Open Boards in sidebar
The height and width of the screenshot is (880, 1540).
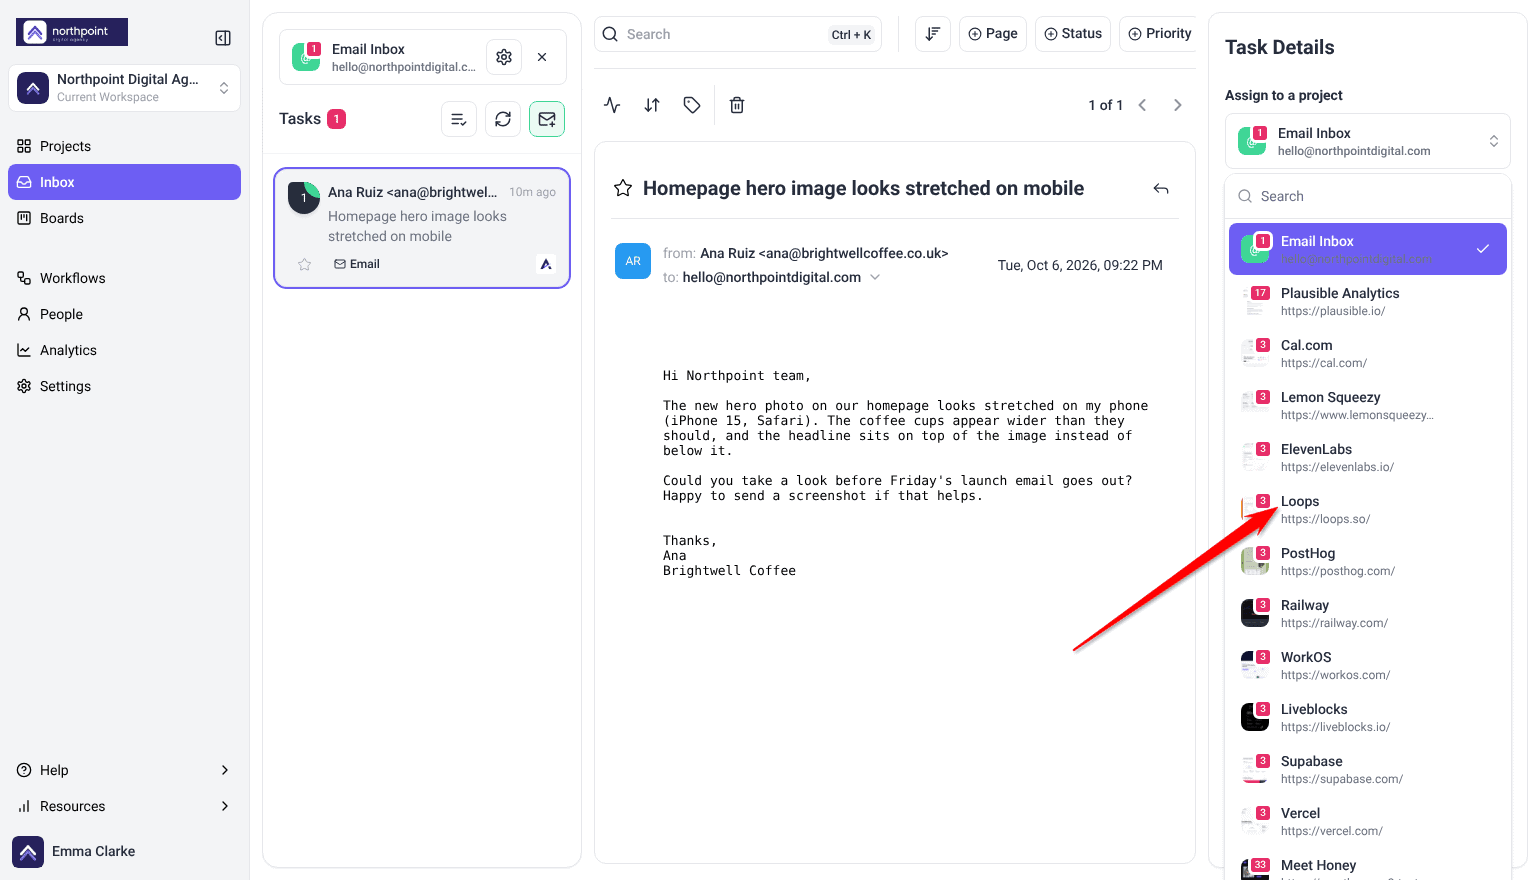124,218
